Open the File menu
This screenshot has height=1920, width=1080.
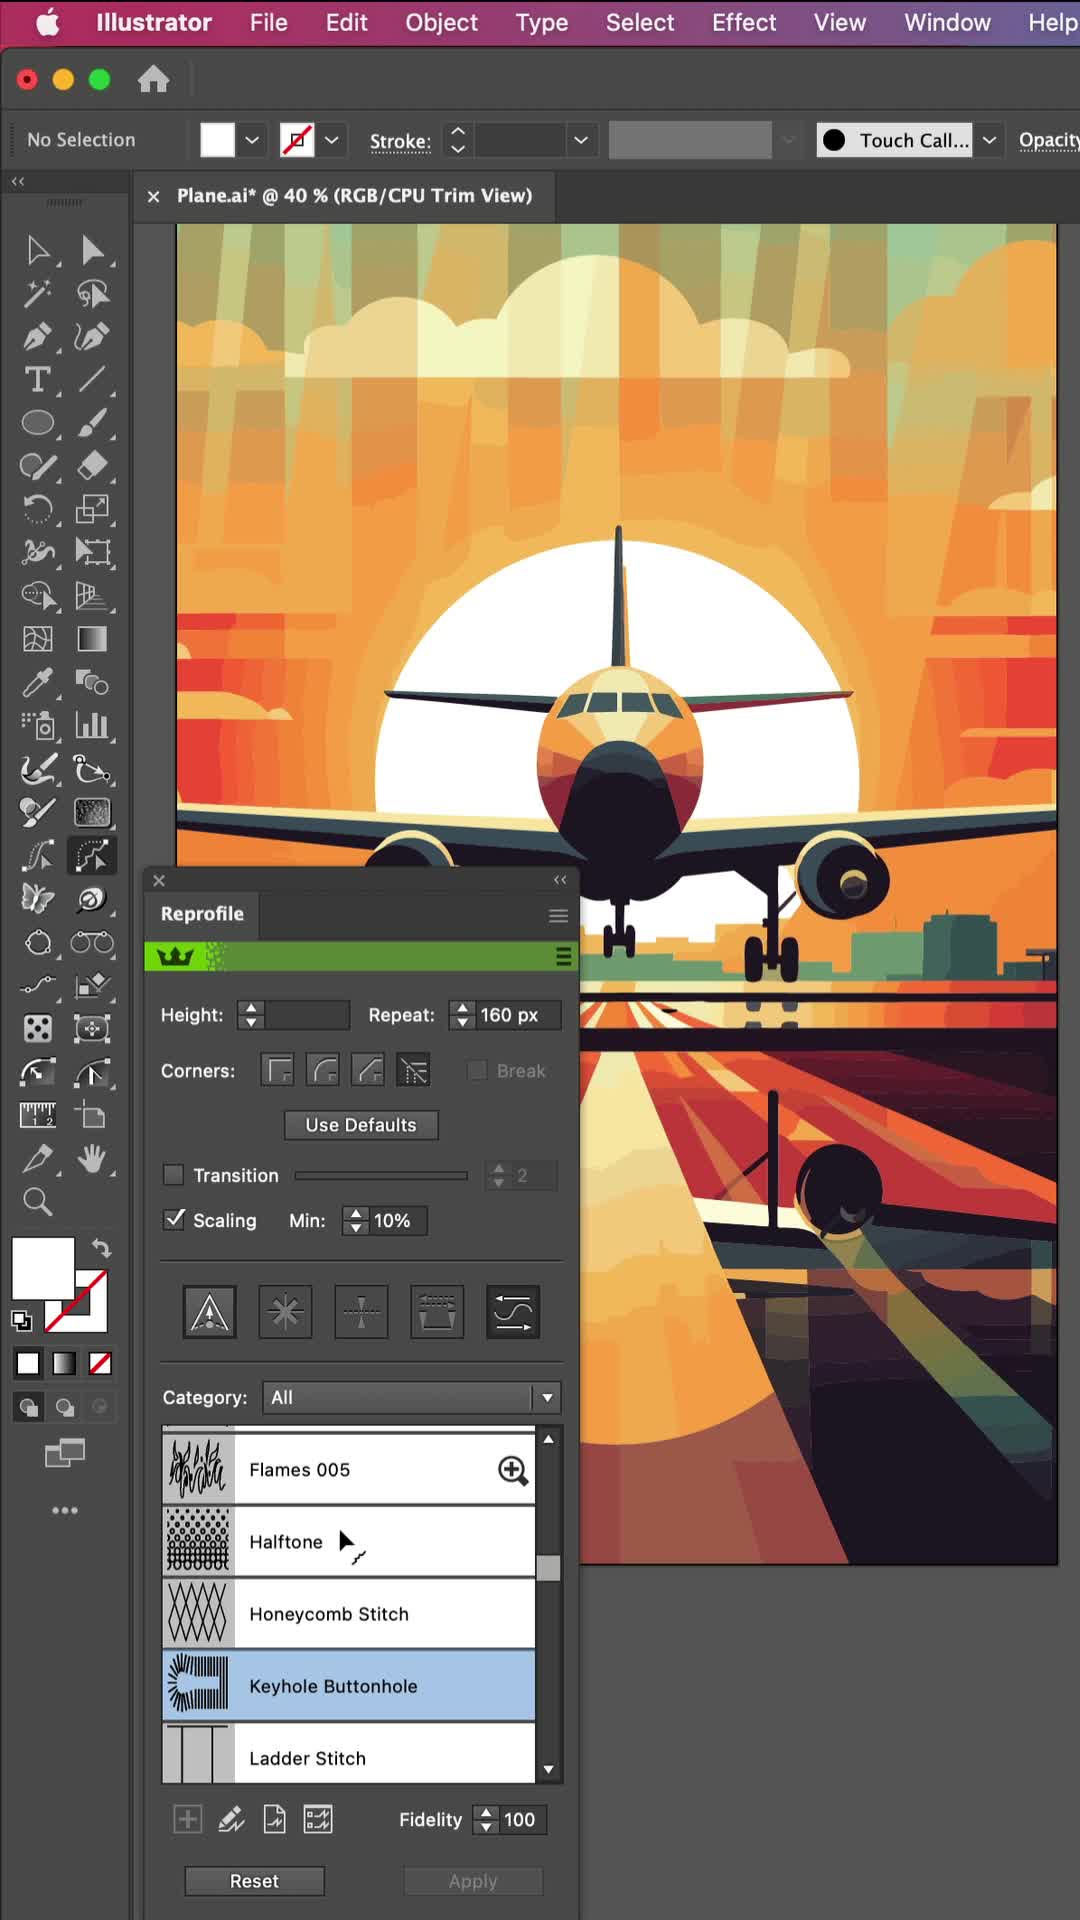tap(268, 22)
